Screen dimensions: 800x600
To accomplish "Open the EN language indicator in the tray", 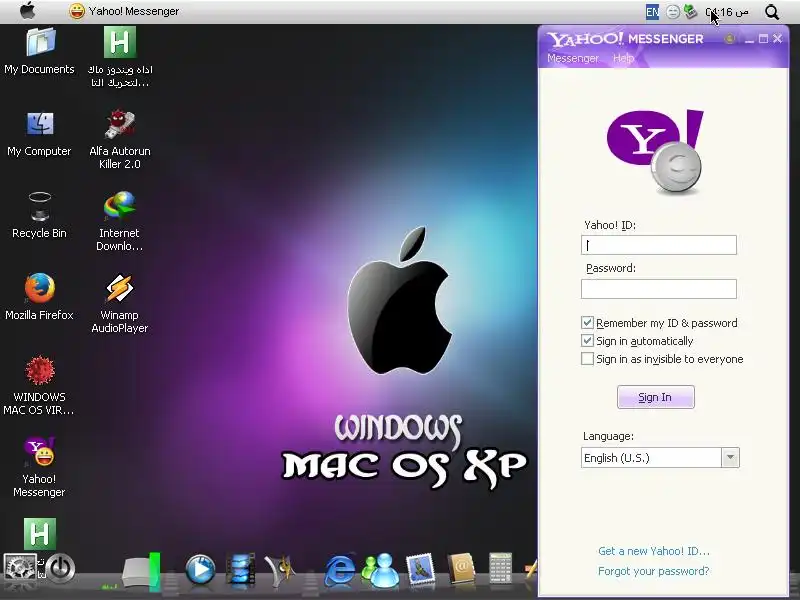I will click(652, 12).
